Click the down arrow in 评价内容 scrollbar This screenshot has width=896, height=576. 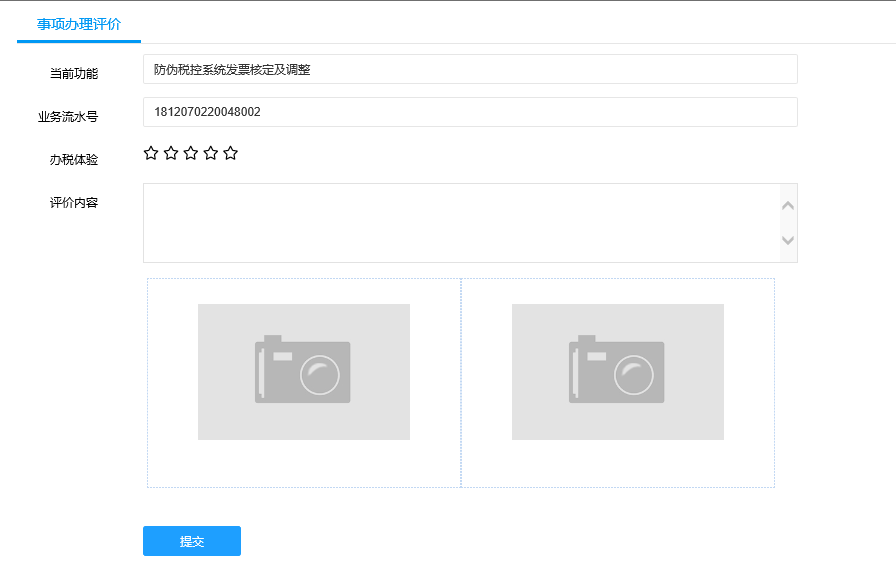788,241
